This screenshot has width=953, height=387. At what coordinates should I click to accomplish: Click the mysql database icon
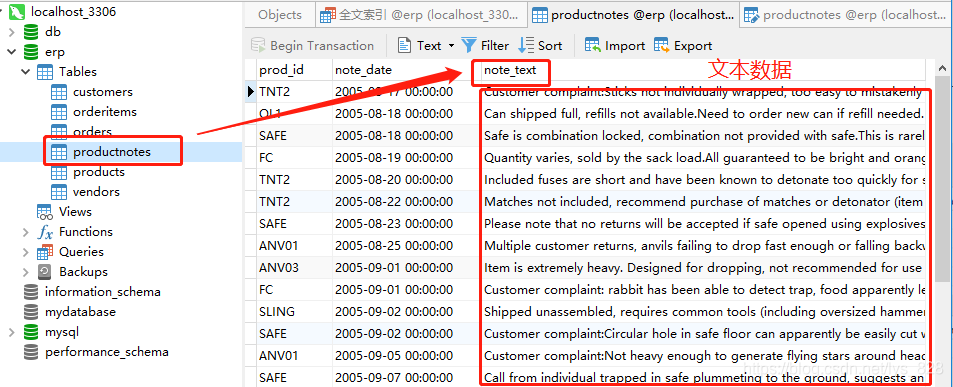(32, 332)
